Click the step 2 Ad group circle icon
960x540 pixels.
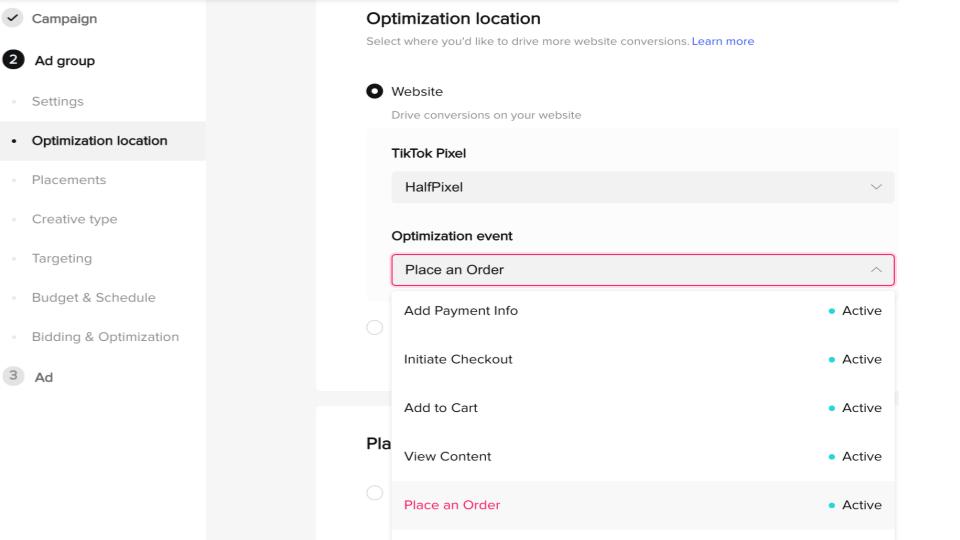tap(13, 60)
